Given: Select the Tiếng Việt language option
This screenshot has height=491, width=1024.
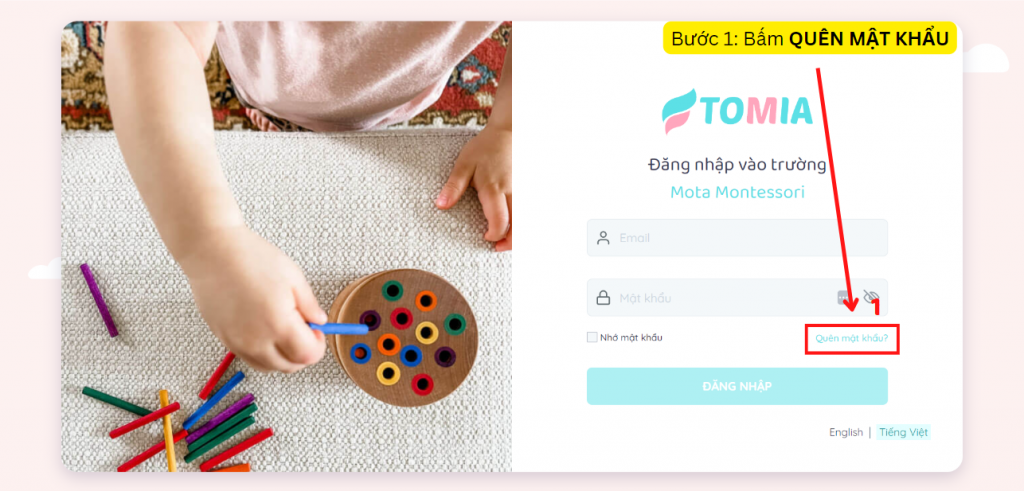Looking at the screenshot, I should 903,432.
